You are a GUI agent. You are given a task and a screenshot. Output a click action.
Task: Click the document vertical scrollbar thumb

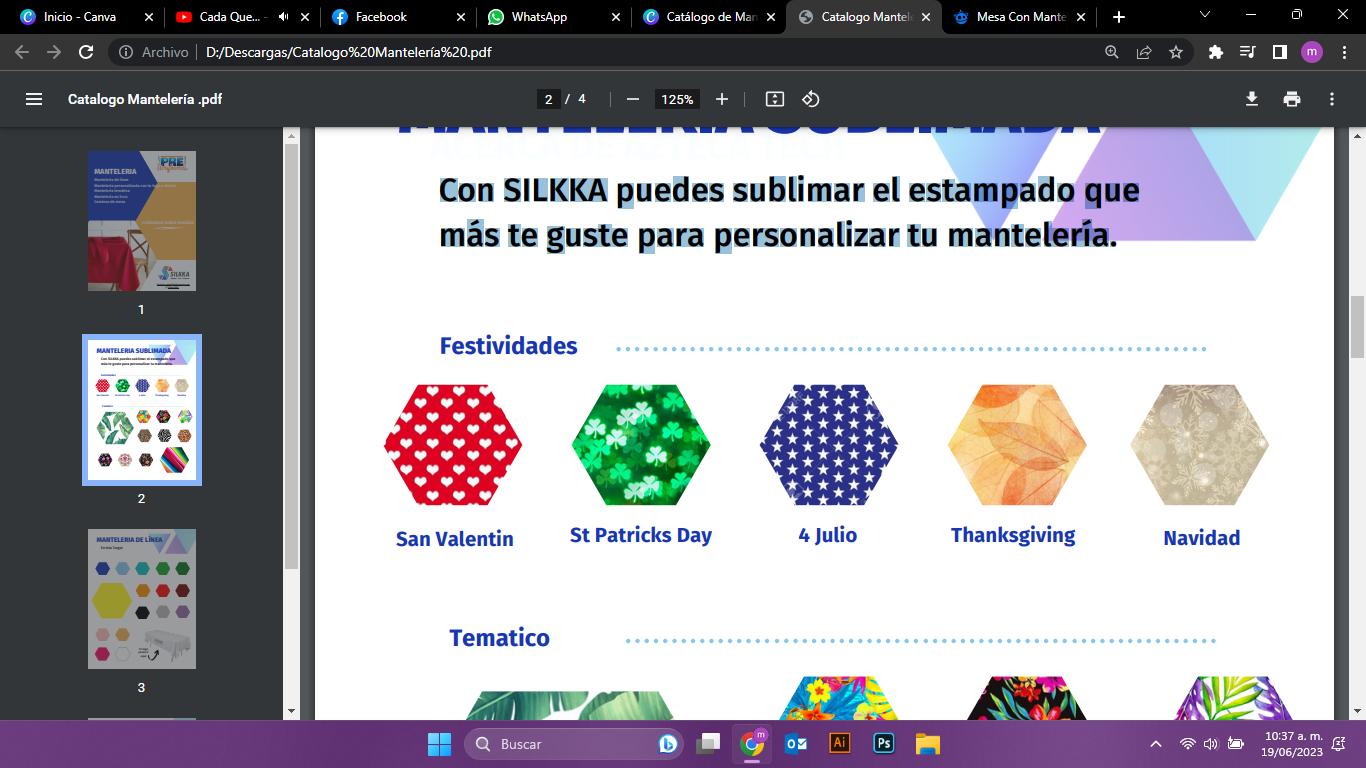tap(1357, 327)
